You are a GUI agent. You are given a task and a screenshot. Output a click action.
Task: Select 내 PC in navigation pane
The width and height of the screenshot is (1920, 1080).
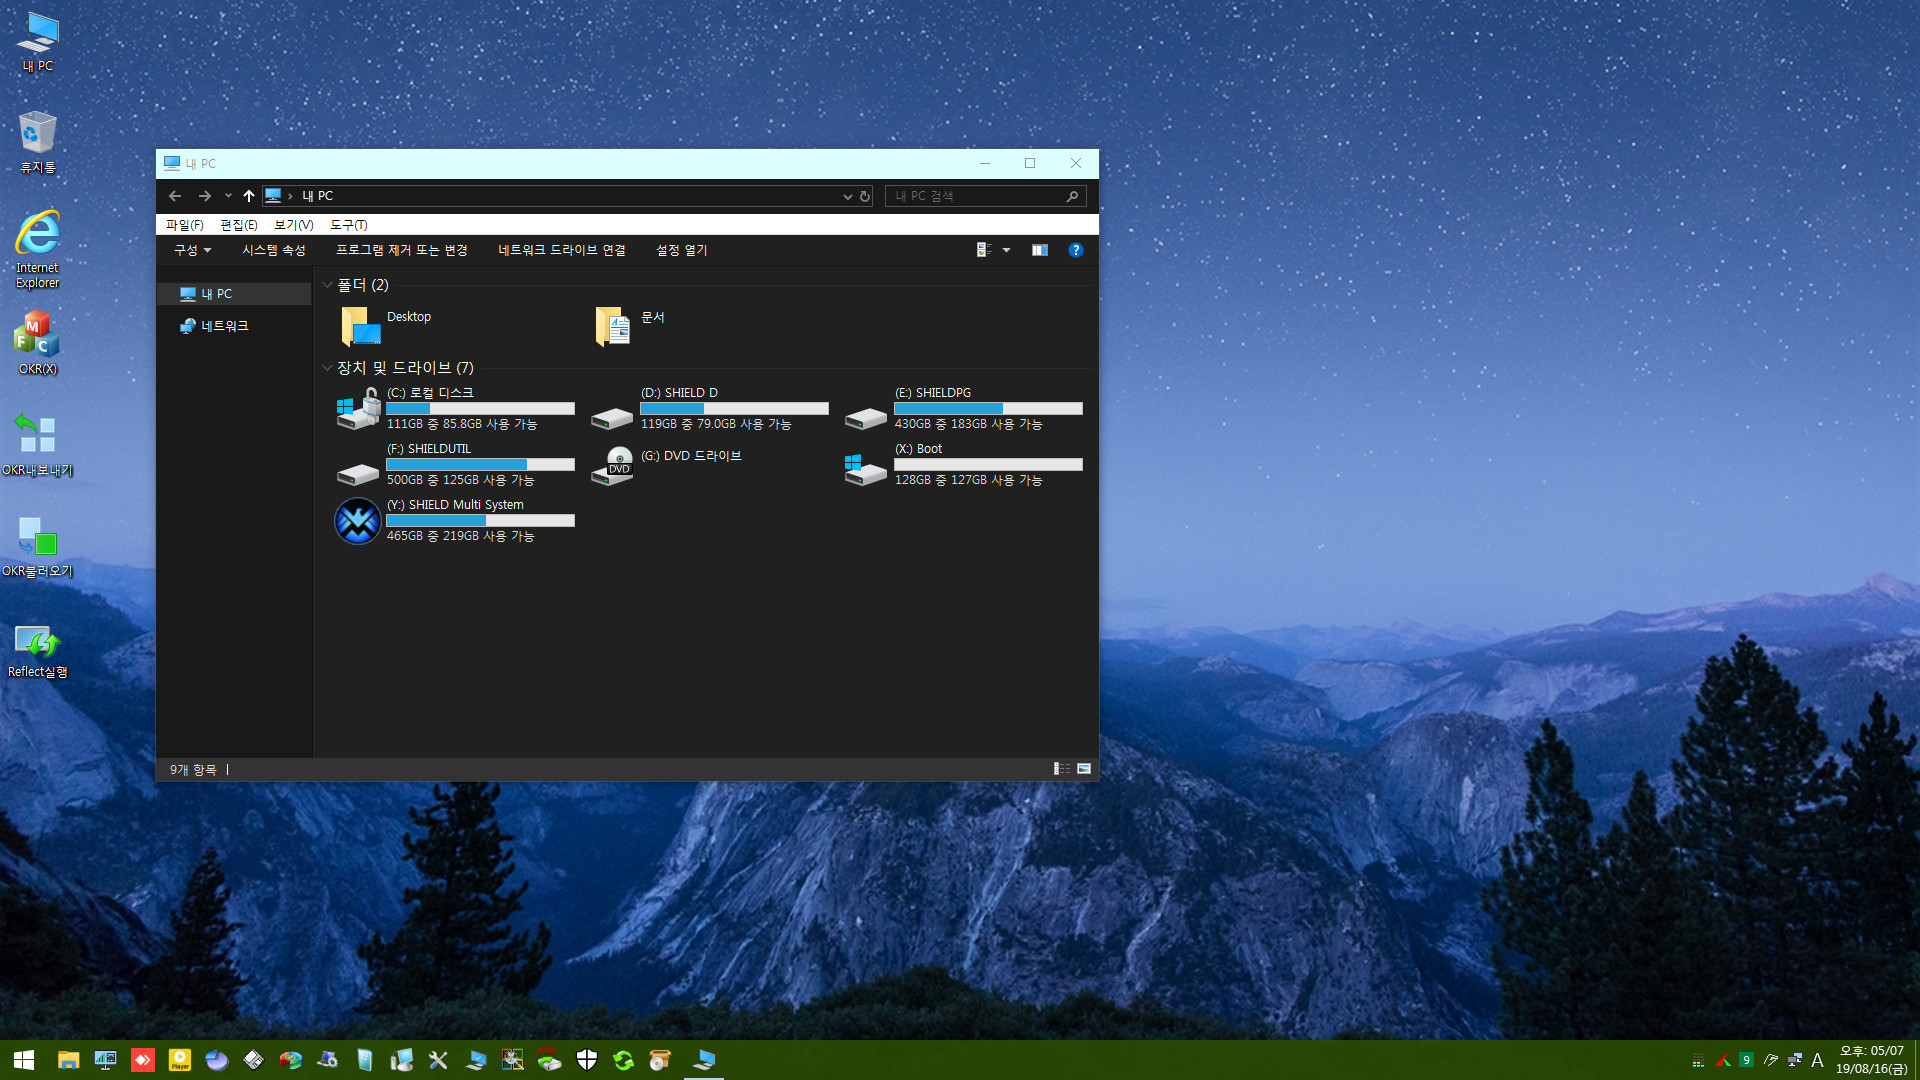click(235, 294)
